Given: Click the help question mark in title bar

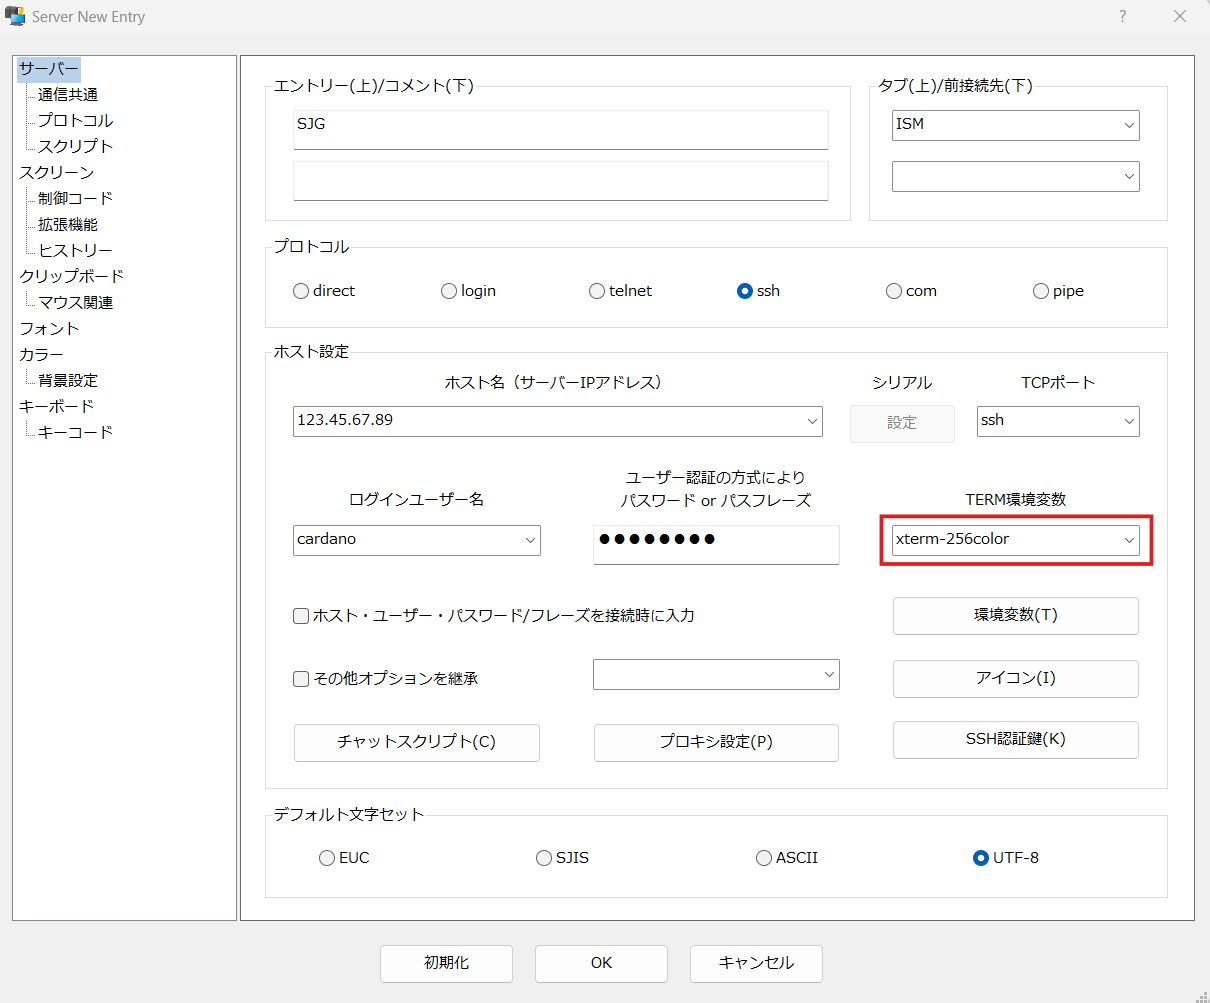Looking at the screenshot, I should tap(1123, 16).
